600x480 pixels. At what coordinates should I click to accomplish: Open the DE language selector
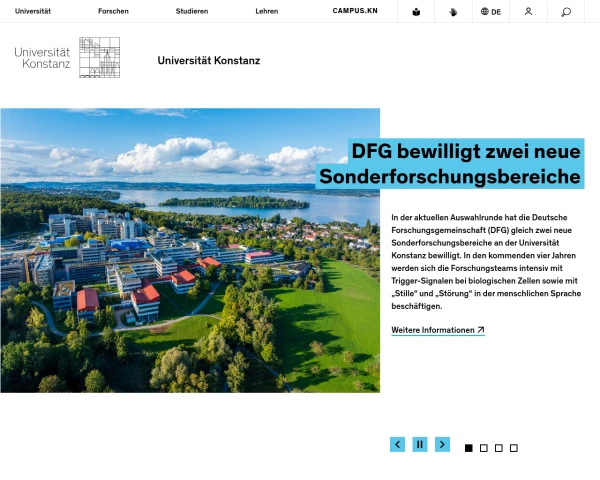(491, 11)
